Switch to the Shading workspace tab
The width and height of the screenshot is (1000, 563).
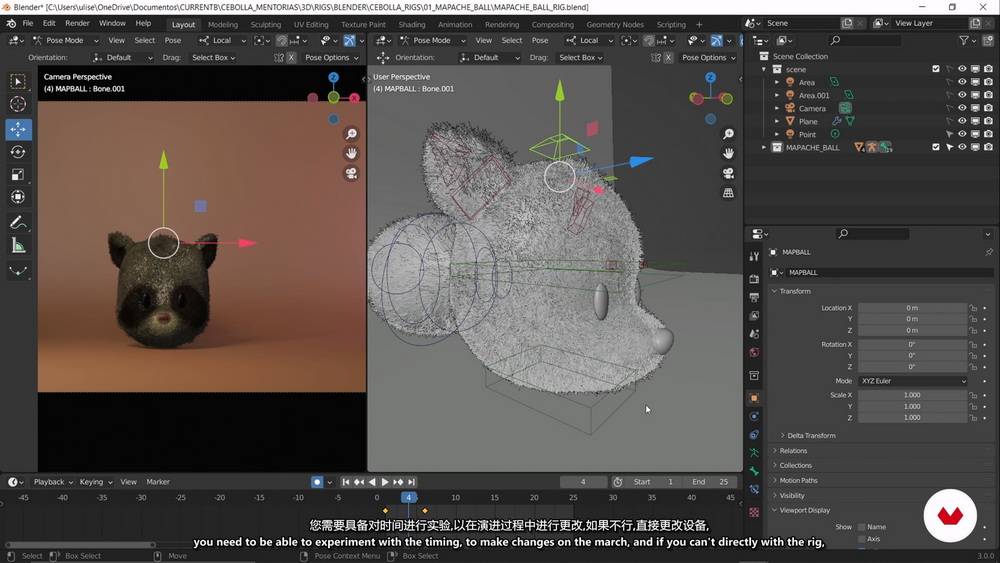pyautogui.click(x=411, y=24)
